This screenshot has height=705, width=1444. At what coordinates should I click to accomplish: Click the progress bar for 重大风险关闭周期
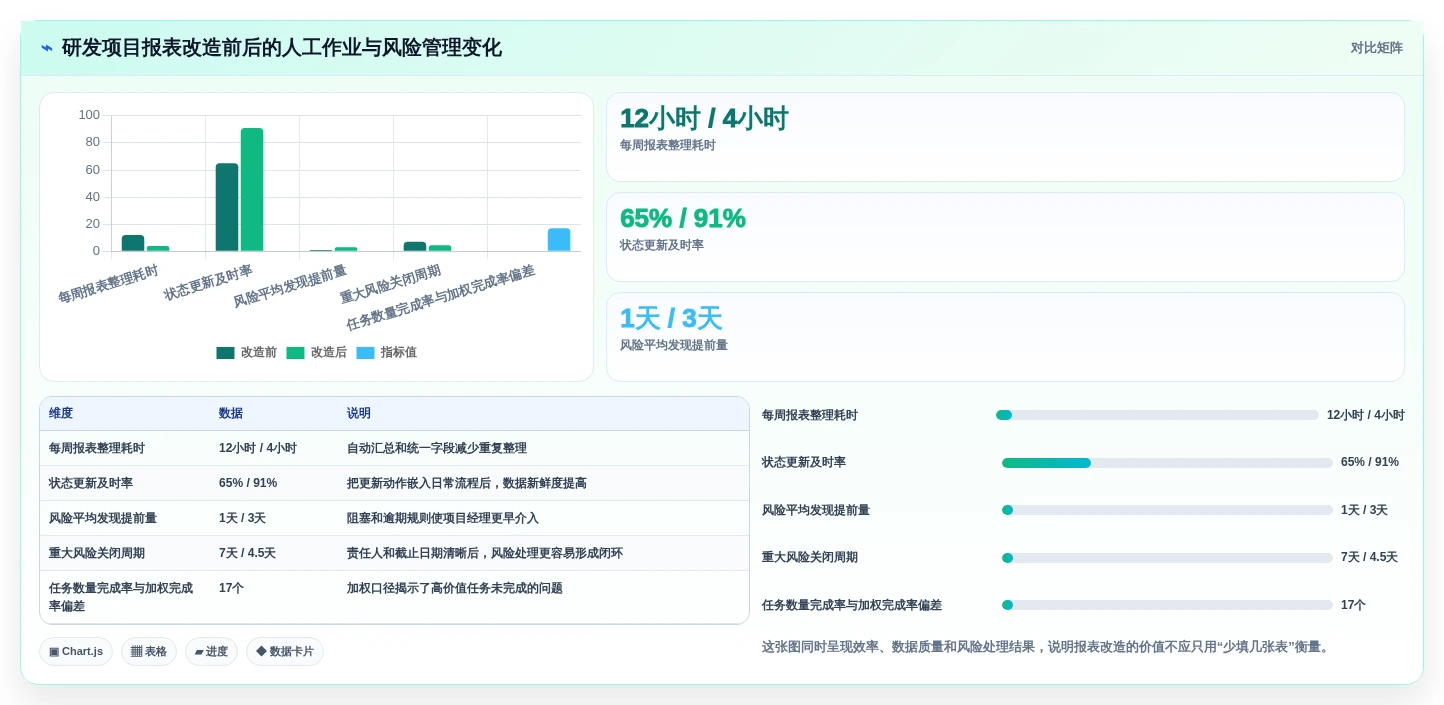coord(1167,558)
